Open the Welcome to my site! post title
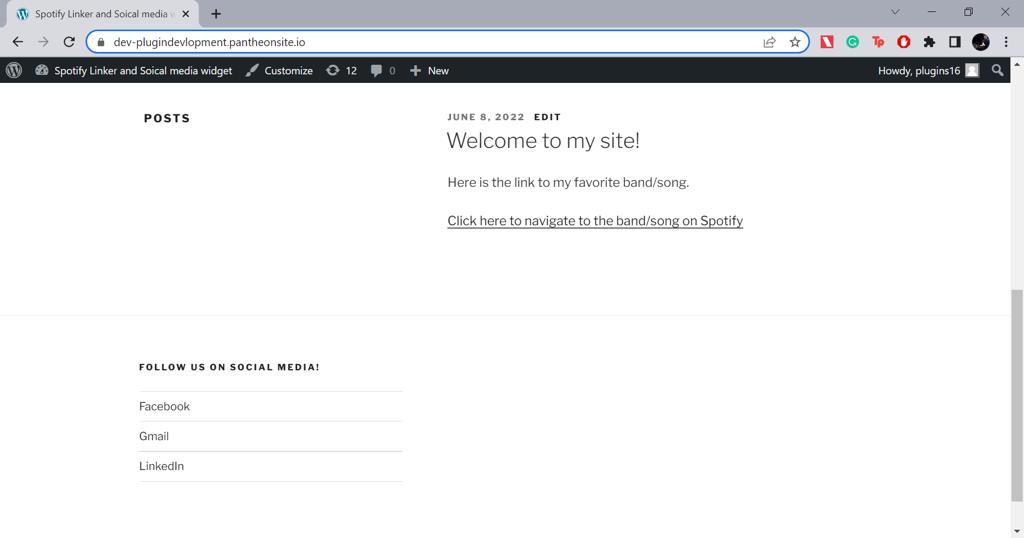1024x538 pixels. click(543, 140)
